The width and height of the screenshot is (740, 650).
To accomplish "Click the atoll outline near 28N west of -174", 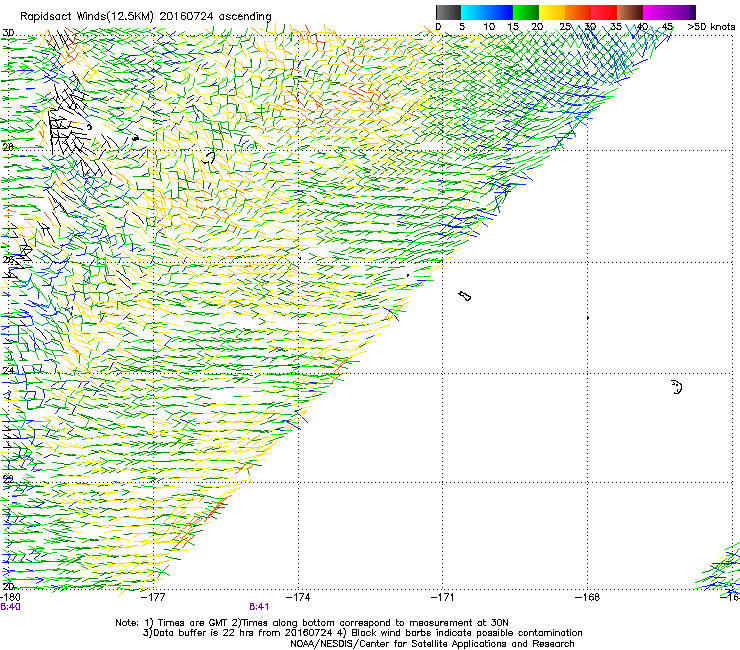I will coord(209,158).
